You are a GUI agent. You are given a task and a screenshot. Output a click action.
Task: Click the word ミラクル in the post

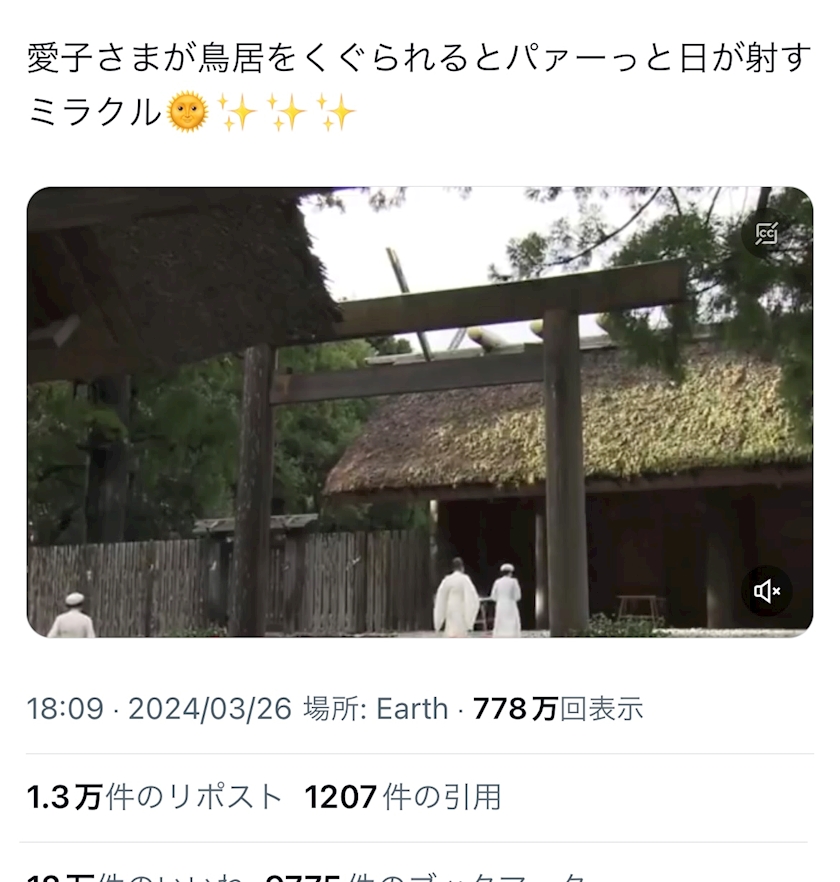95,112
